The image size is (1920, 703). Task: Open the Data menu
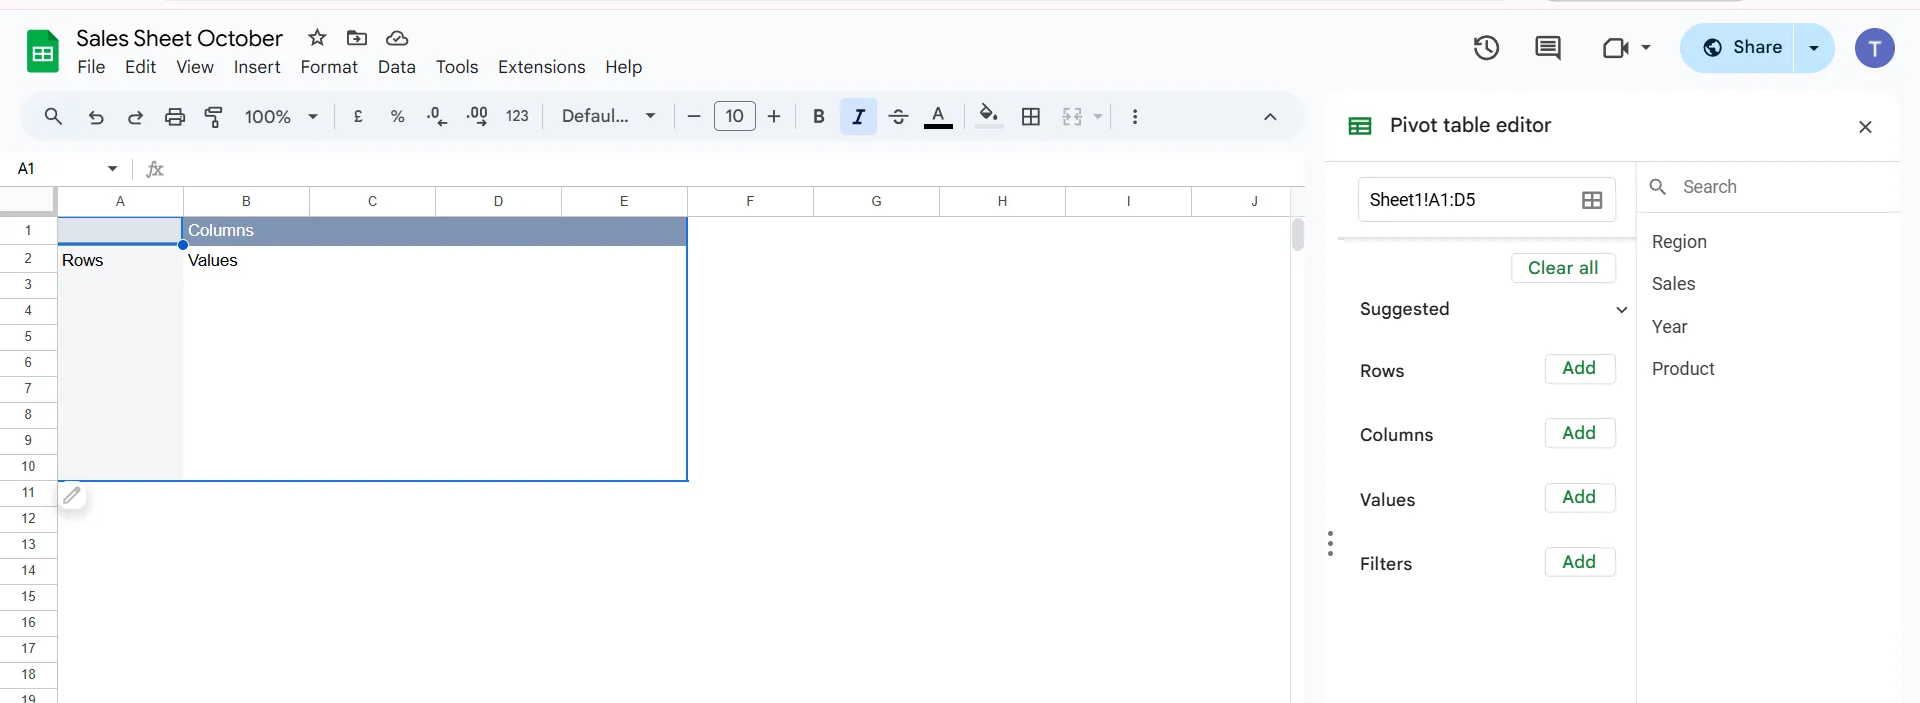pos(396,67)
